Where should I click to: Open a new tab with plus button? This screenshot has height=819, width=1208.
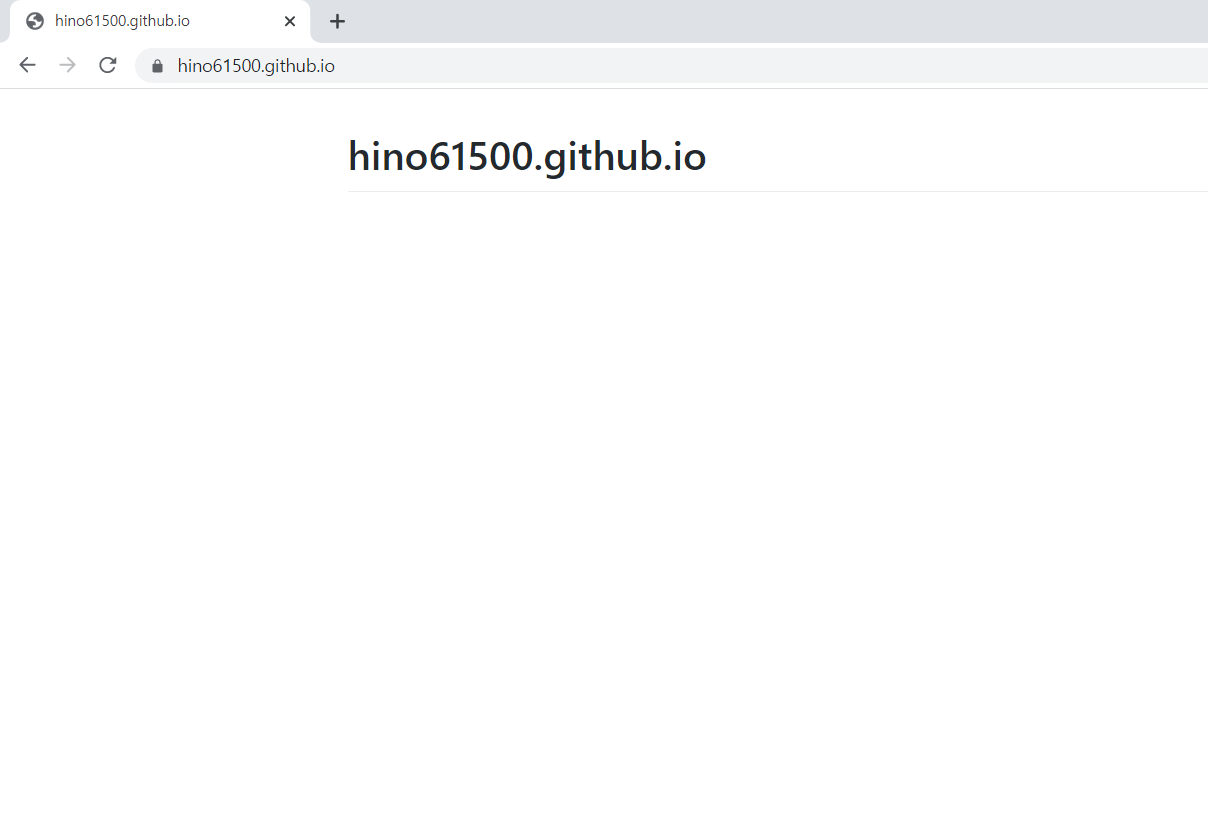(x=338, y=21)
